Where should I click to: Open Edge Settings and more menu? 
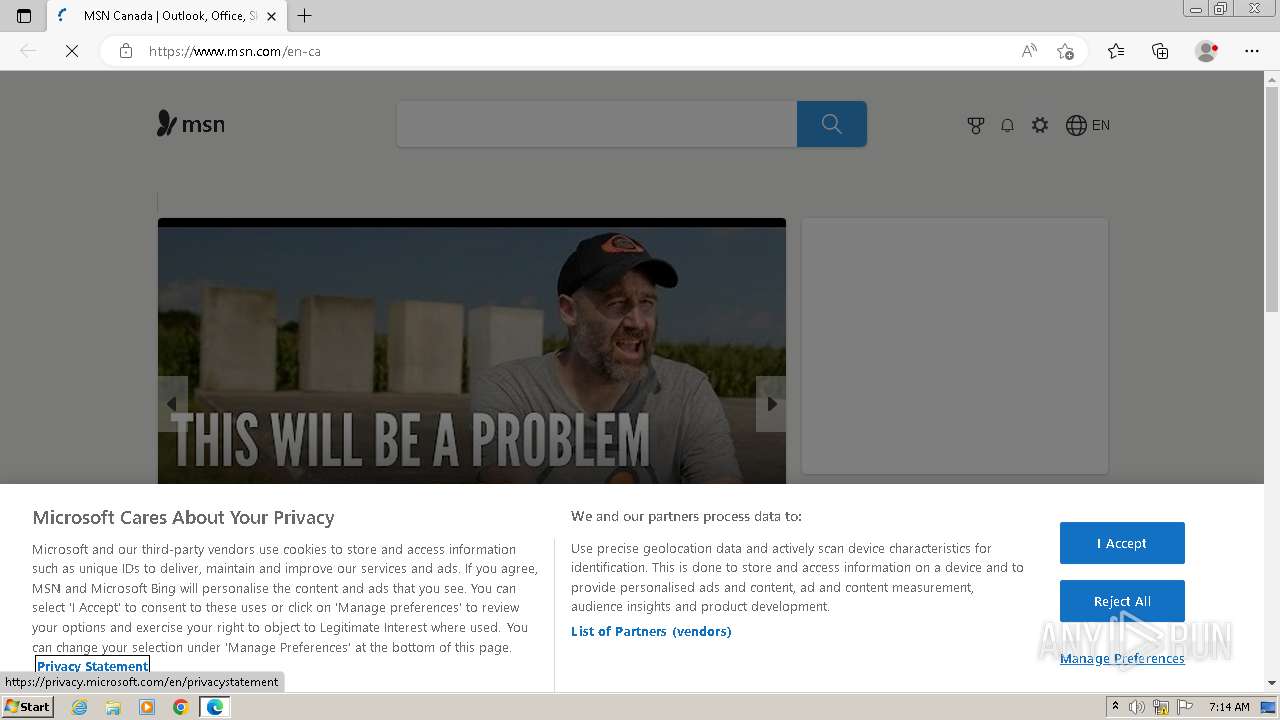point(1252,51)
